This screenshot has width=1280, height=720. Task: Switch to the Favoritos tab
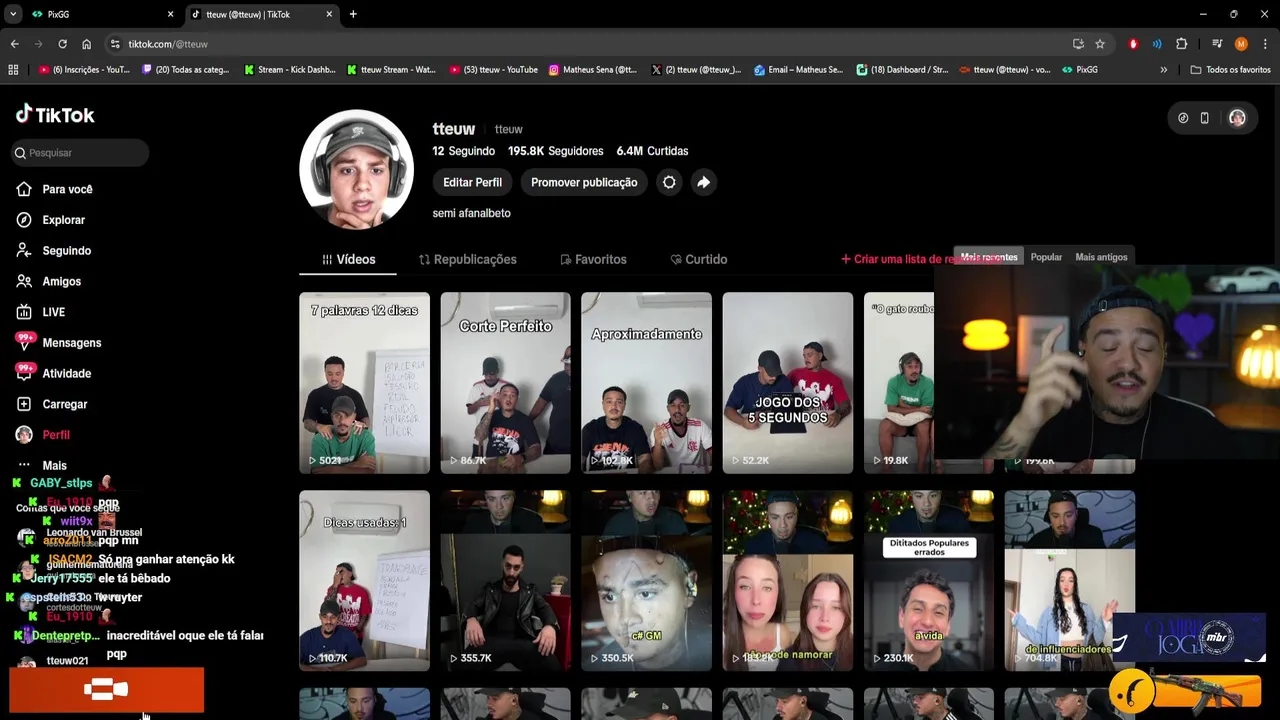593,259
